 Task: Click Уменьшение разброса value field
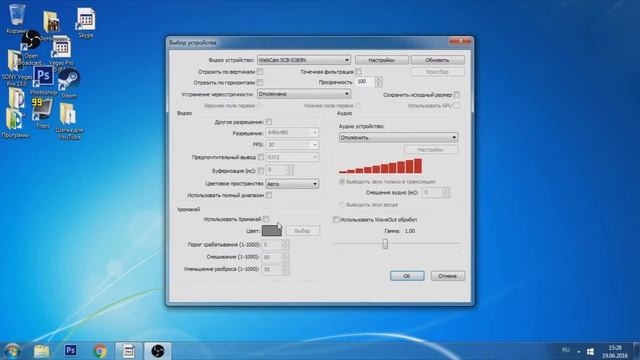point(272,269)
